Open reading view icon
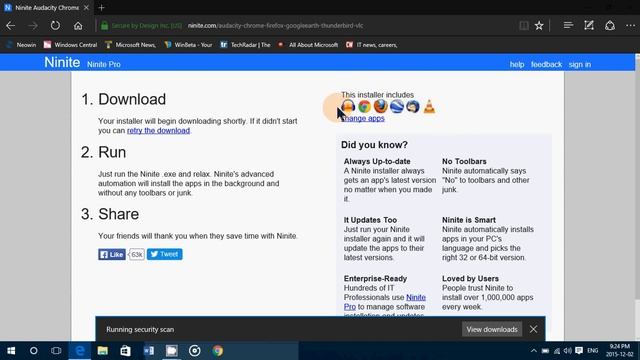This screenshot has height=360, width=640. [x=524, y=26]
